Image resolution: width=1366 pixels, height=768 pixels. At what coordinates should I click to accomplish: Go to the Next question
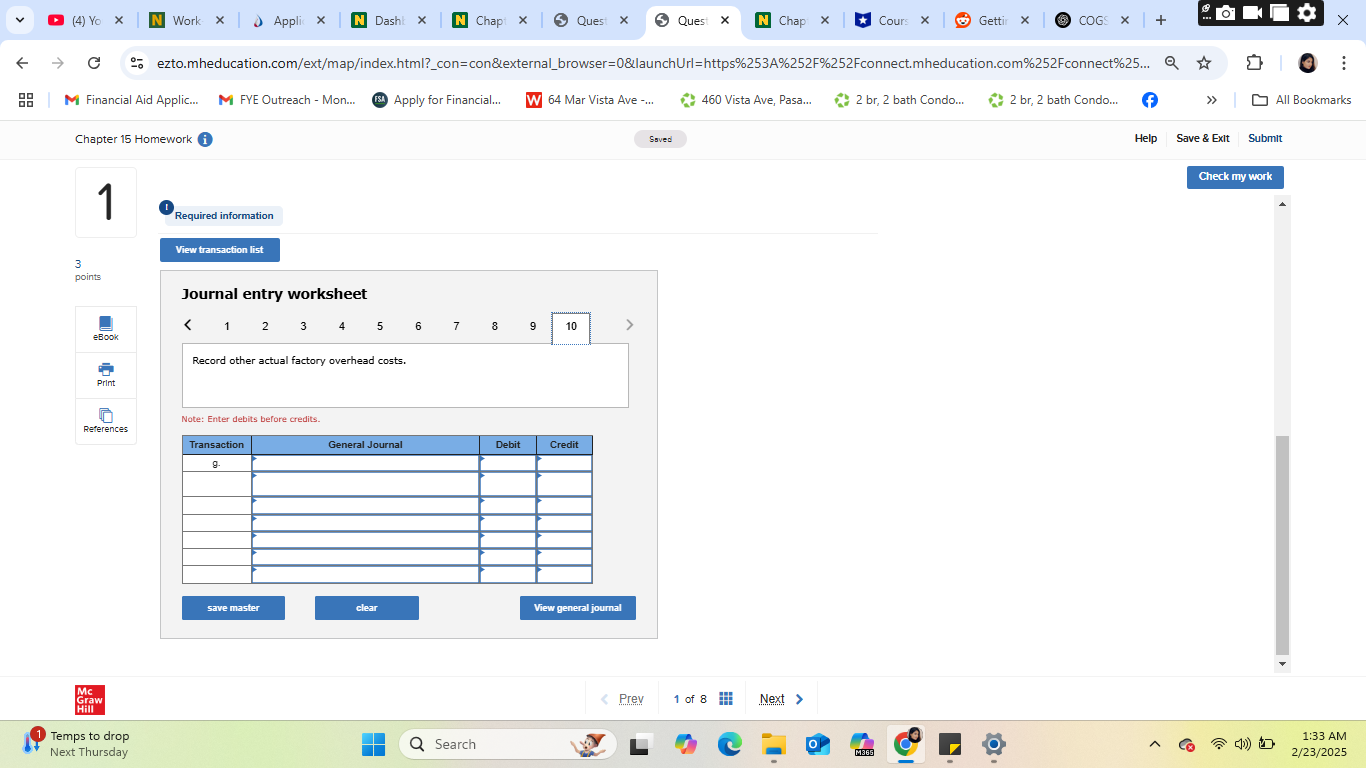(x=782, y=699)
